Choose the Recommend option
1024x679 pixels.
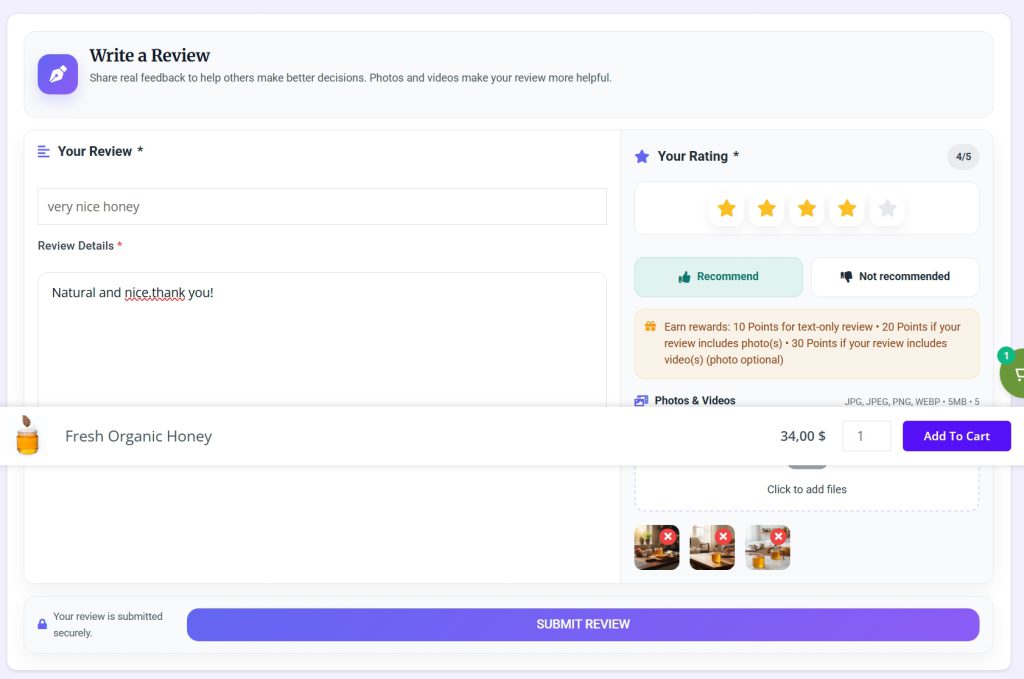[718, 277]
